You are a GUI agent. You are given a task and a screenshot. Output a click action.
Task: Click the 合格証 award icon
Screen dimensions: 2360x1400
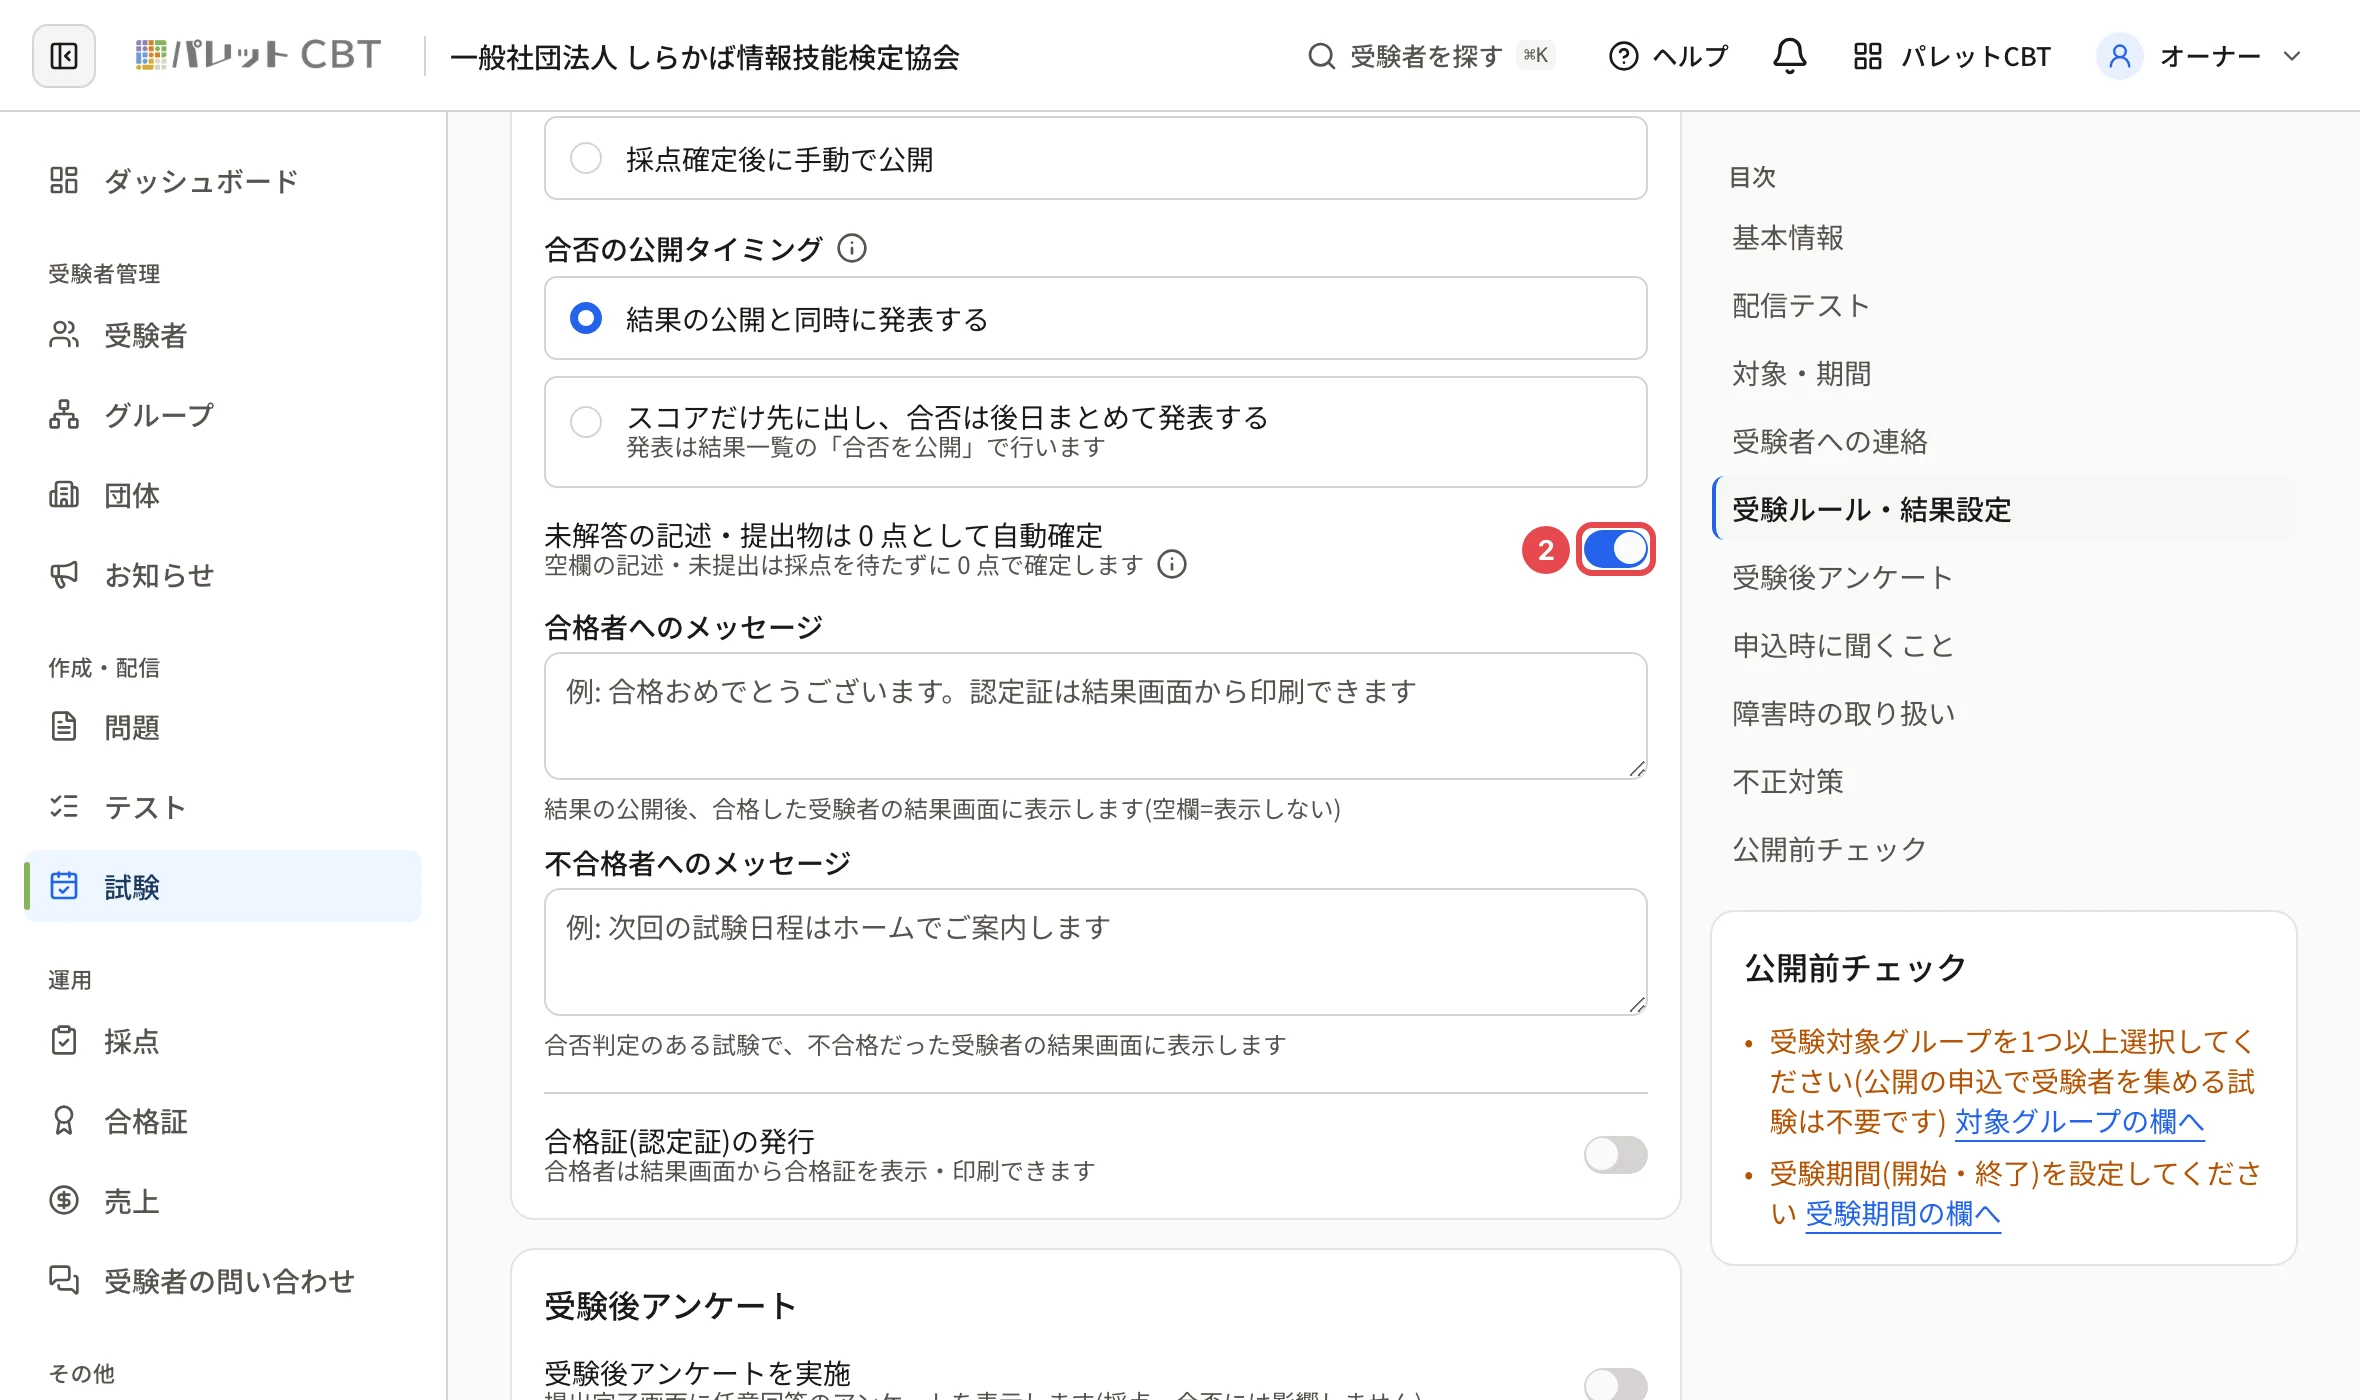(x=64, y=1121)
